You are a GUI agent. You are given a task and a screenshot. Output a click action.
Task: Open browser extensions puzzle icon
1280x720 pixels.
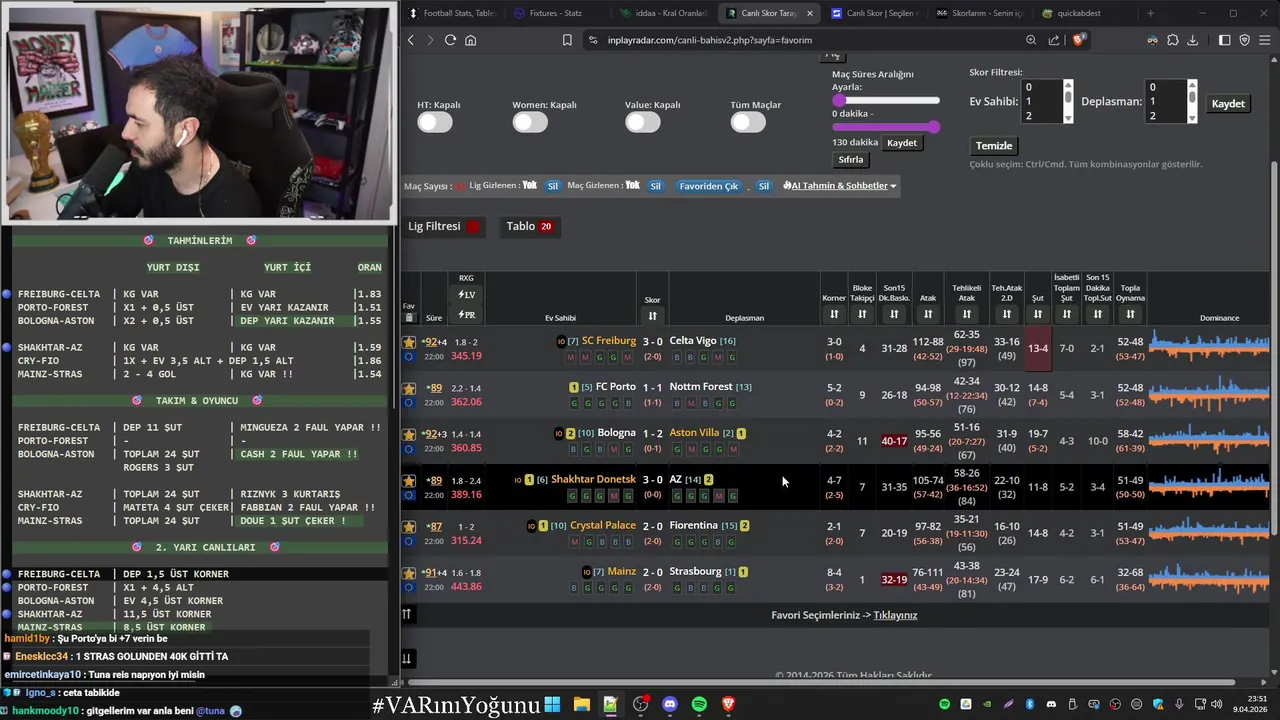pos(1173,40)
